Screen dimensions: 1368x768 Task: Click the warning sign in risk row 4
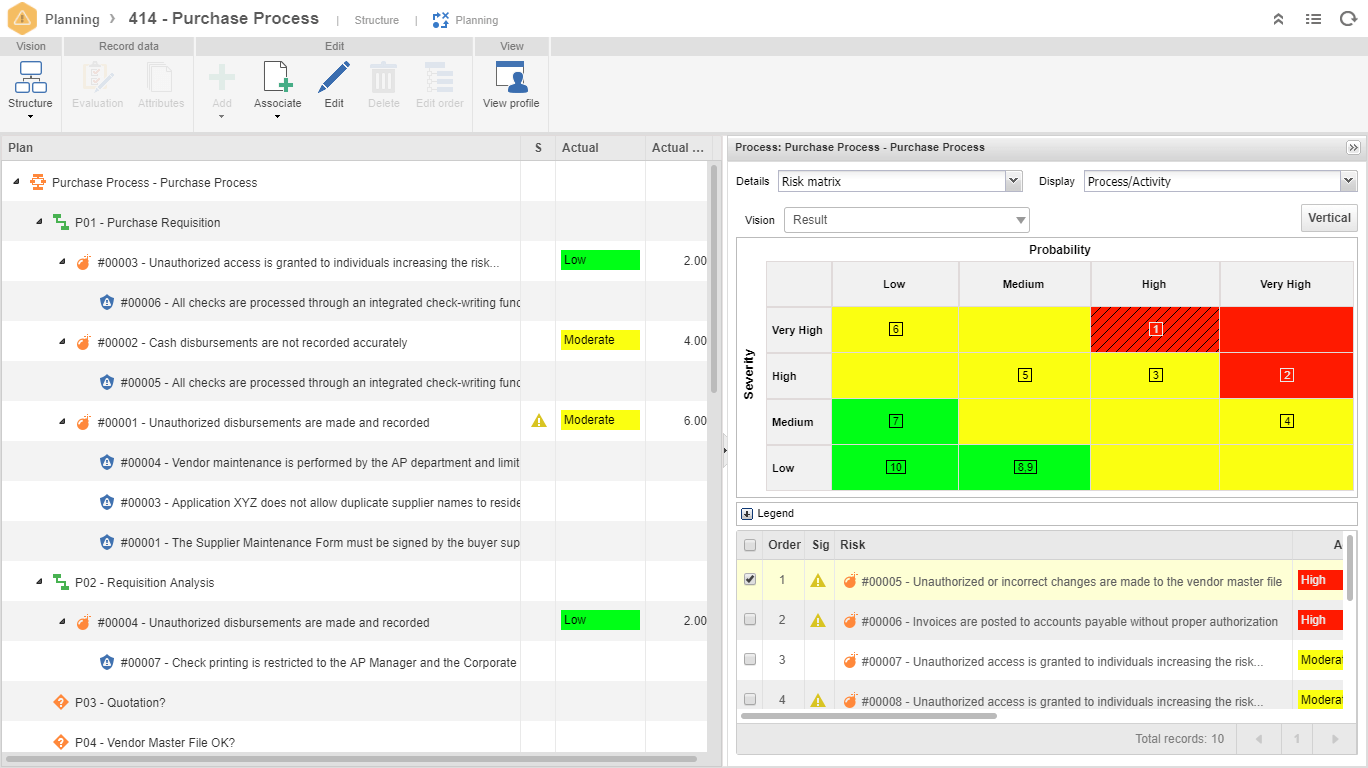coord(818,700)
